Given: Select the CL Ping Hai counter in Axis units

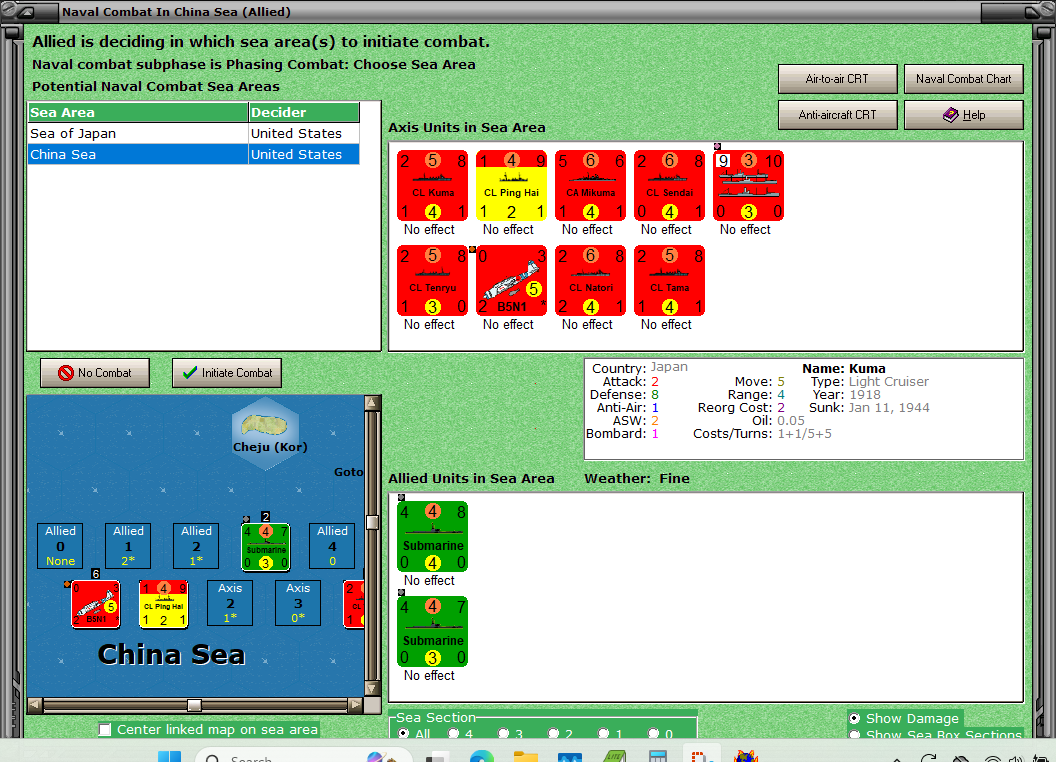Looking at the screenshot, I should pos(511,185).
